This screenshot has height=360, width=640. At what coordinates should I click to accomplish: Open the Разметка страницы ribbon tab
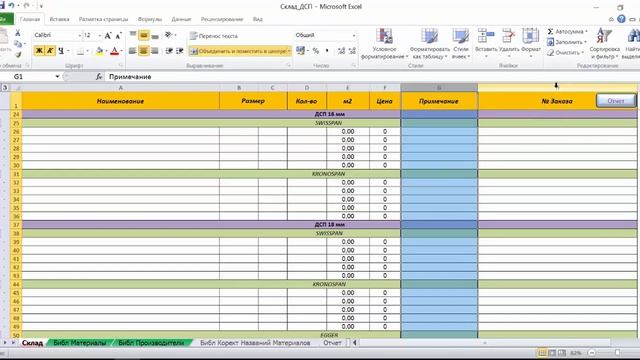point(103,19)
